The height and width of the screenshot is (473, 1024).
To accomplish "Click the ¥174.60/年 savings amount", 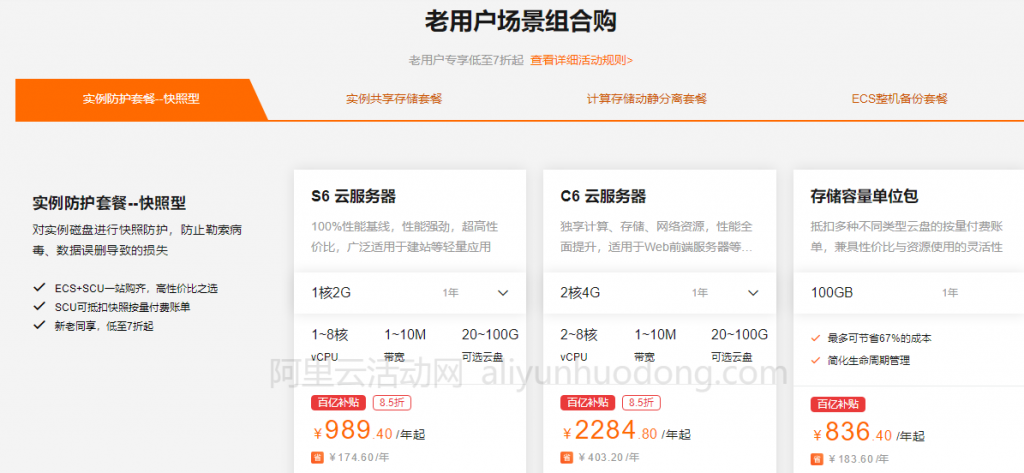I will point(359,457).
